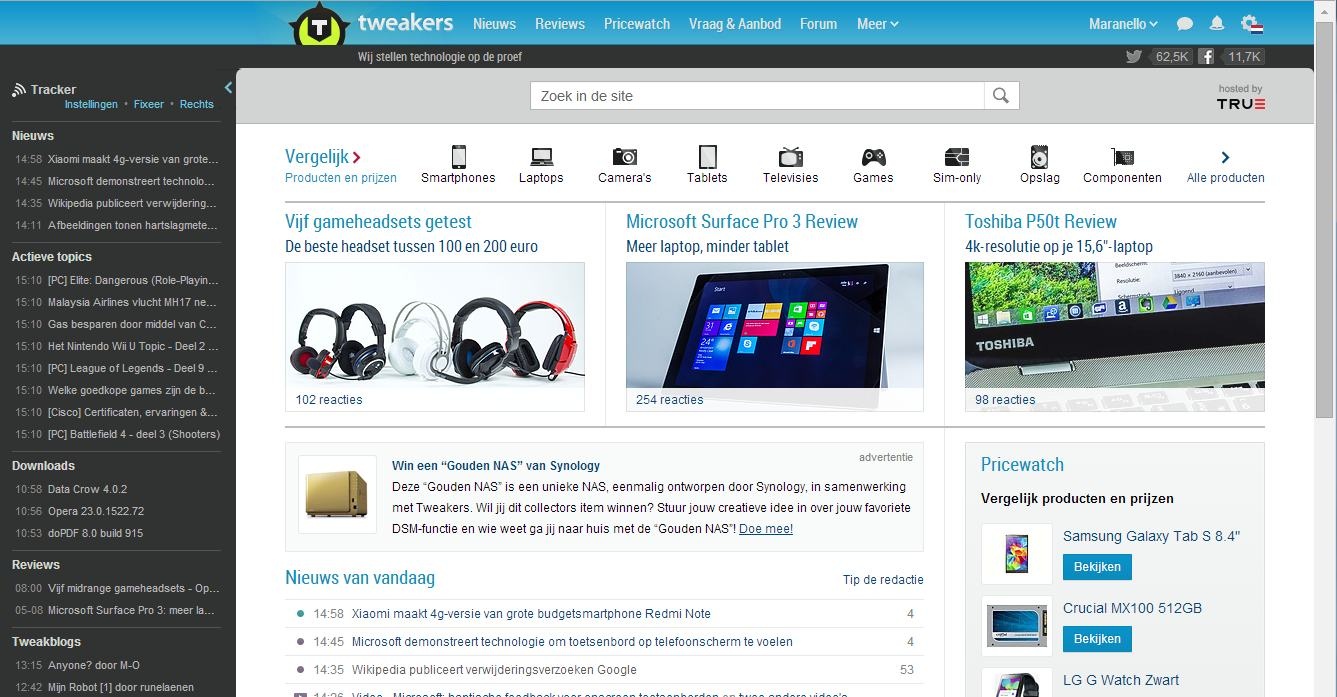Open the Reviews menu item

tap(560, 24)
